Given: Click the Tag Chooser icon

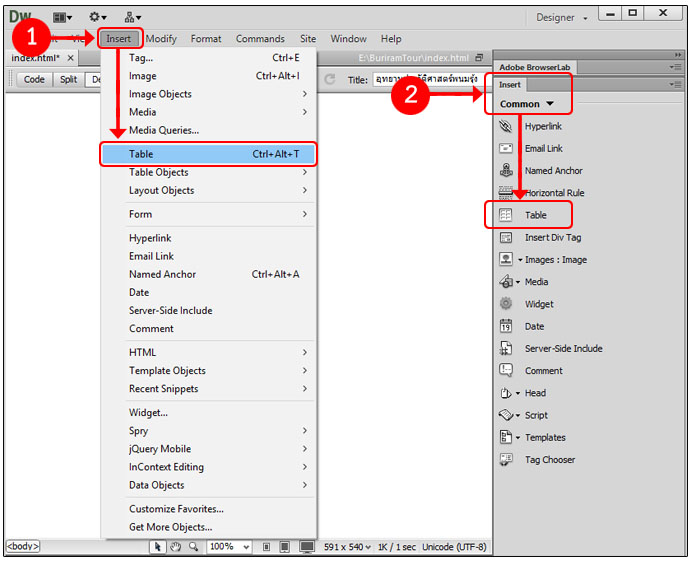Looking at the screenshot, I should (506, 460).
